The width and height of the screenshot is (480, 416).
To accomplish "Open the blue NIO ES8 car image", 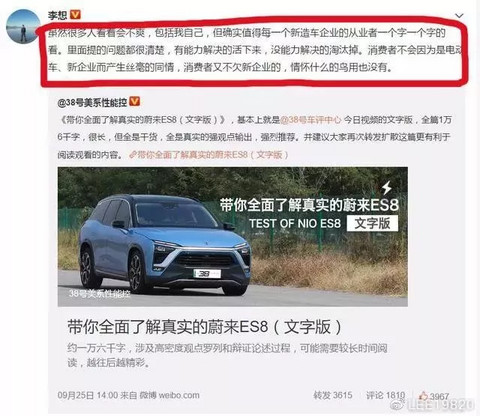I will tap(232, 237).
